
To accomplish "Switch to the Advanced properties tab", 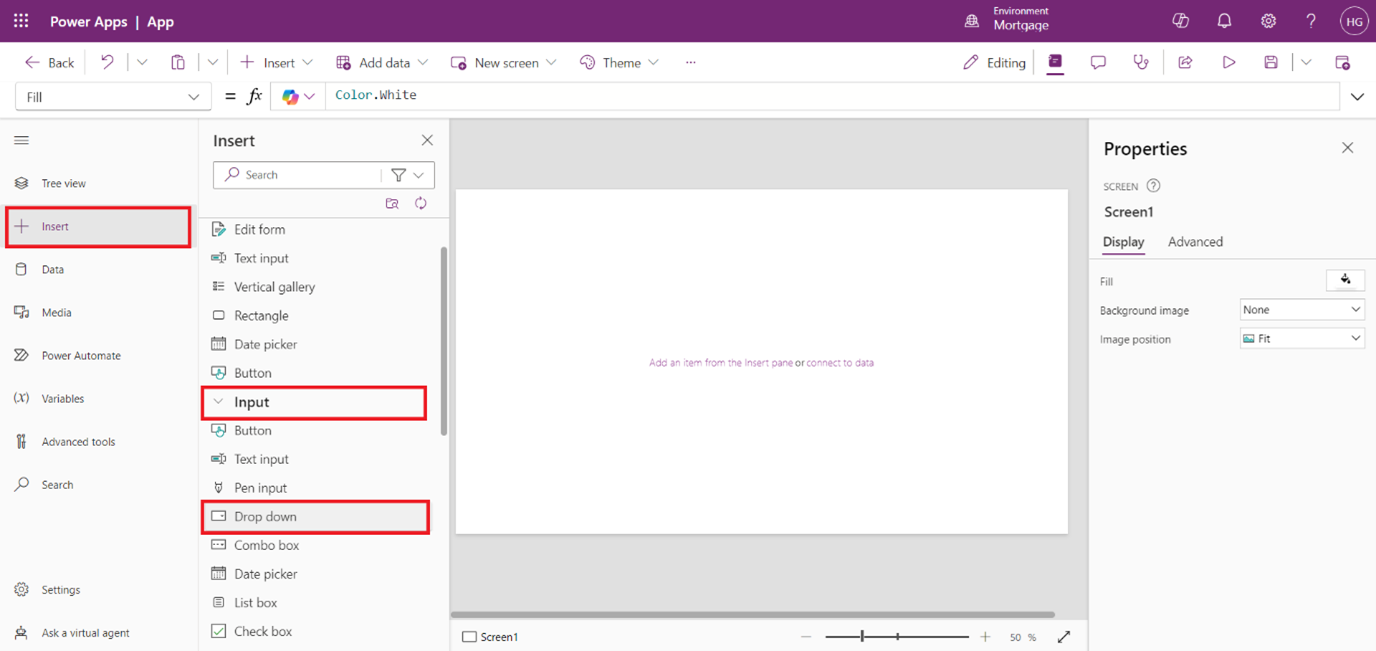I will click(1195, 242).
